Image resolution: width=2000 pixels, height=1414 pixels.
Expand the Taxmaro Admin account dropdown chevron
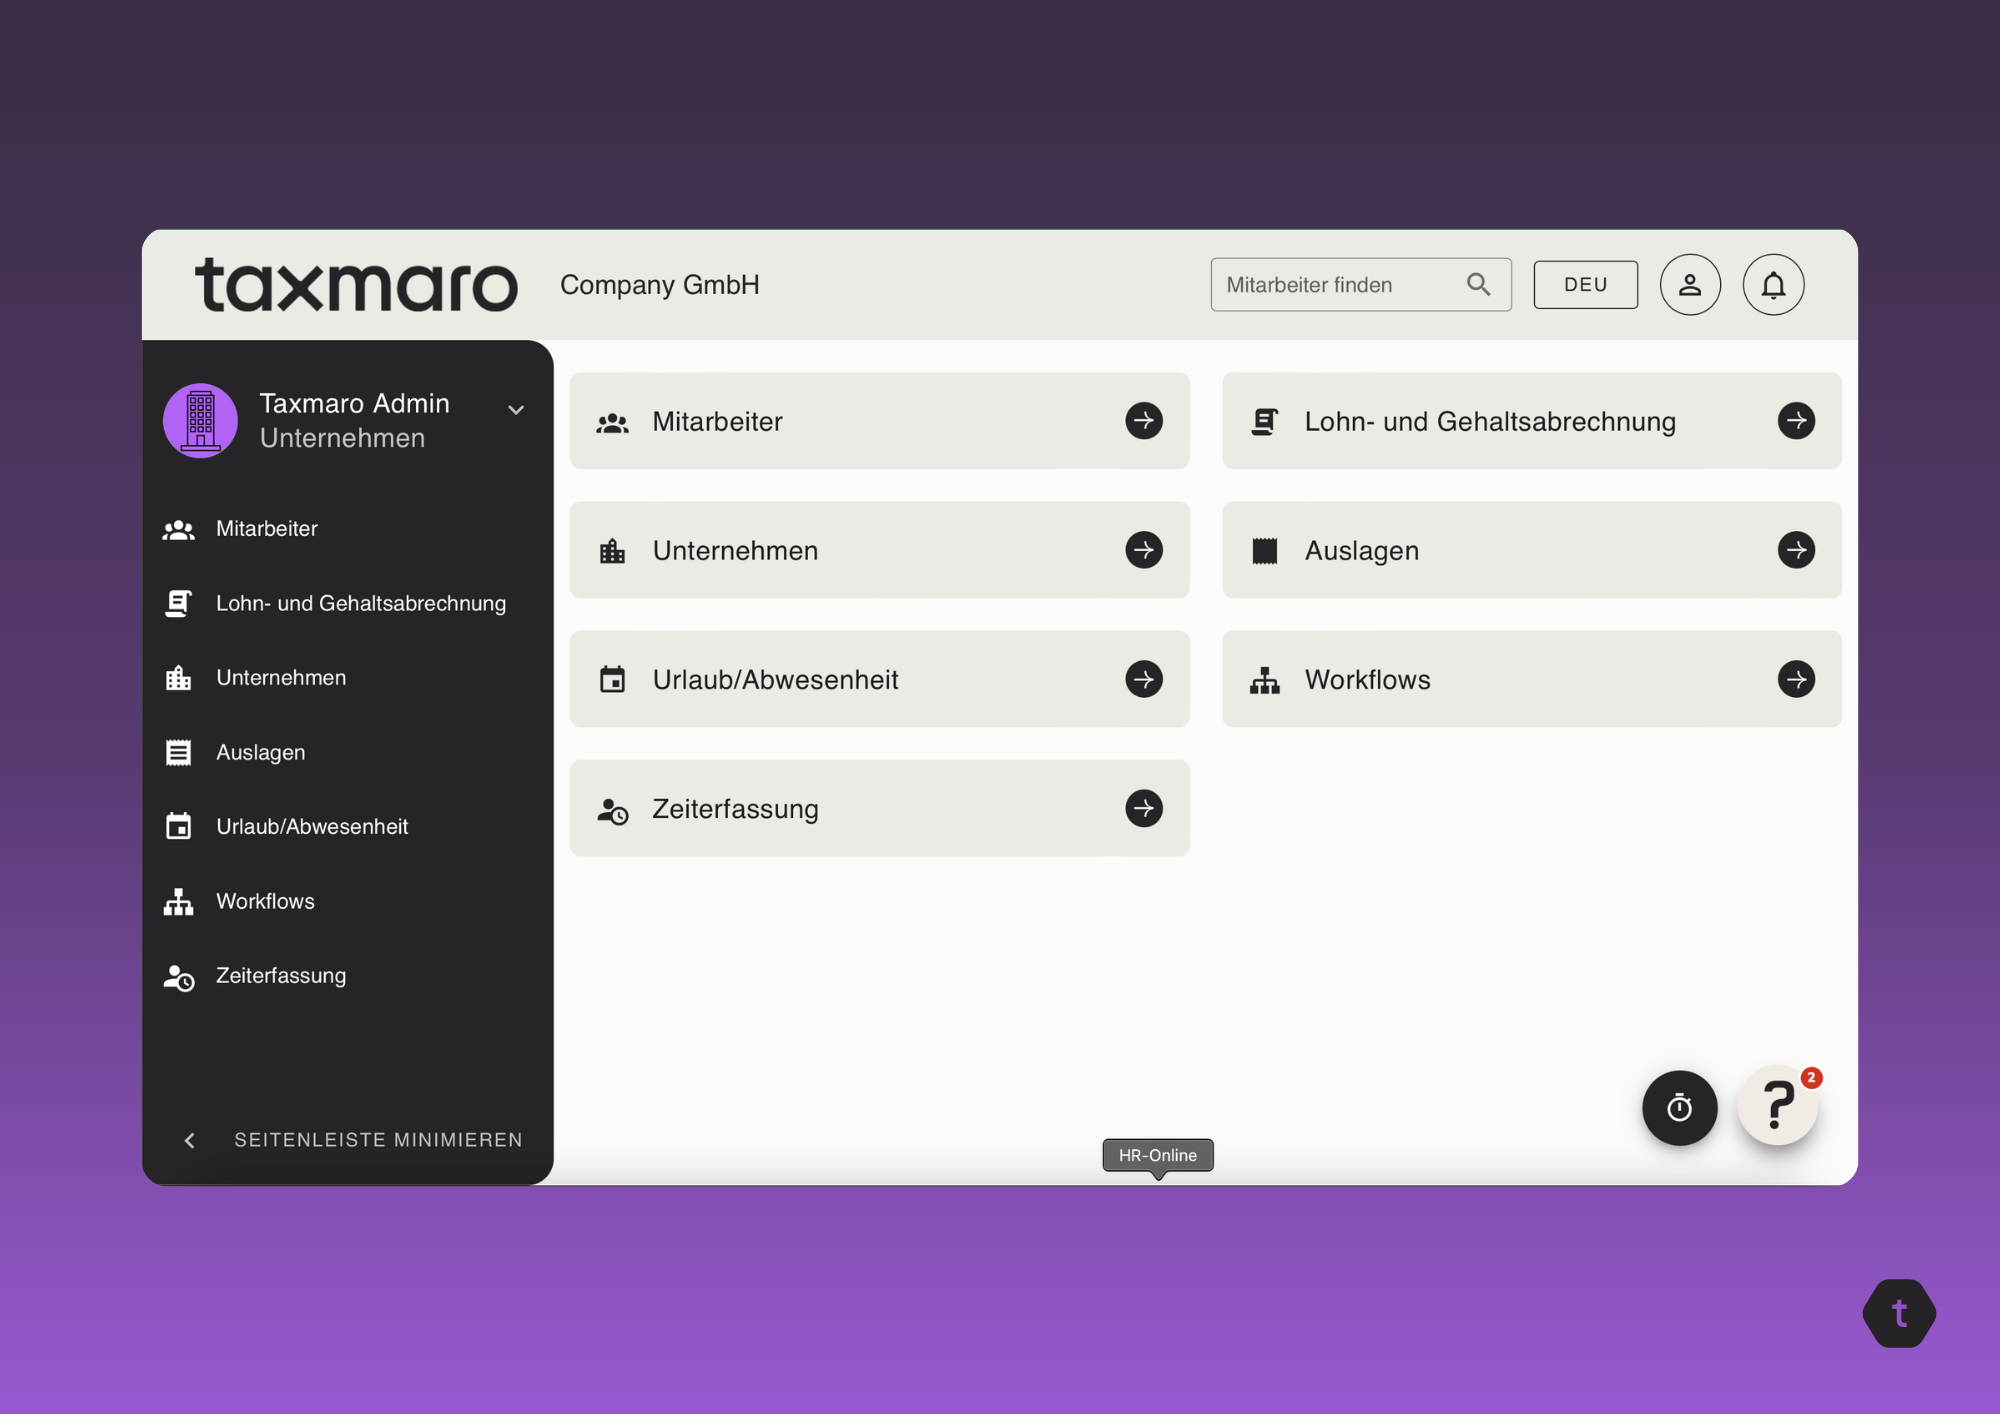pos(516,410)
